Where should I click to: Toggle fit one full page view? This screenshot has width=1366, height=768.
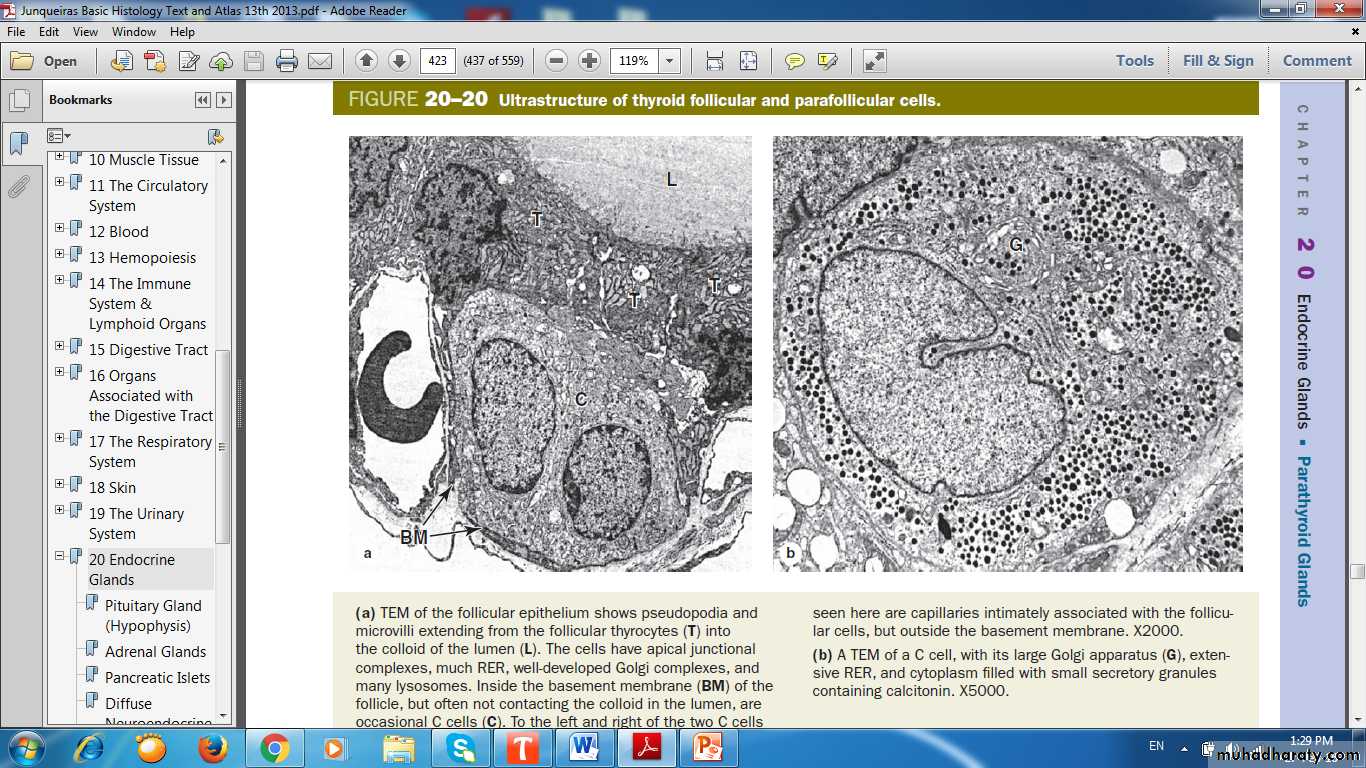(x=748, y=61)
